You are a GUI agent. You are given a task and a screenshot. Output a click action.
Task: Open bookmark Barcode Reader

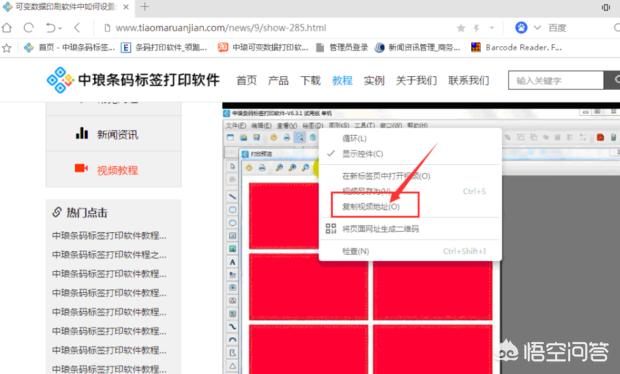pos(516,48)
